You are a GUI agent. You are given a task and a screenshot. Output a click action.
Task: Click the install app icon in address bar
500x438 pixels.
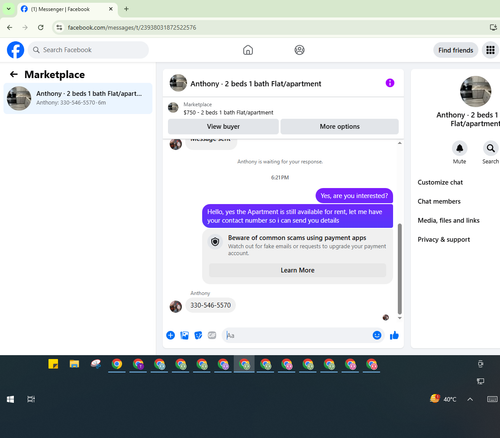click(x=493, y=27)
